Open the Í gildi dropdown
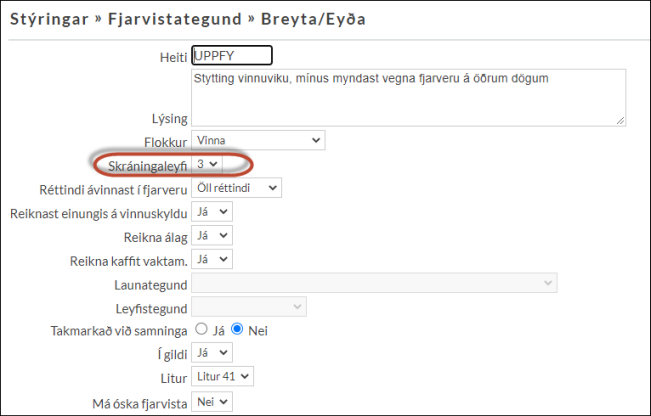 [211, 353]
